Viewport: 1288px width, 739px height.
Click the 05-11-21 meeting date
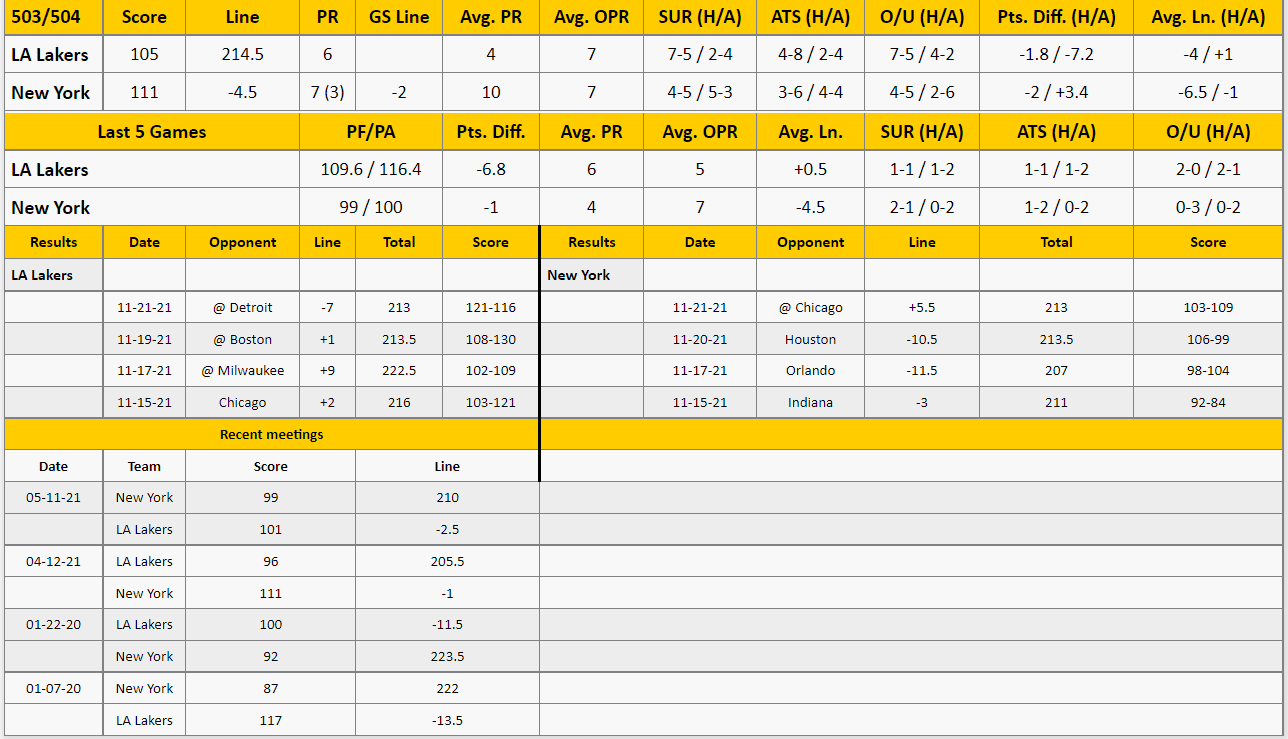53,497
